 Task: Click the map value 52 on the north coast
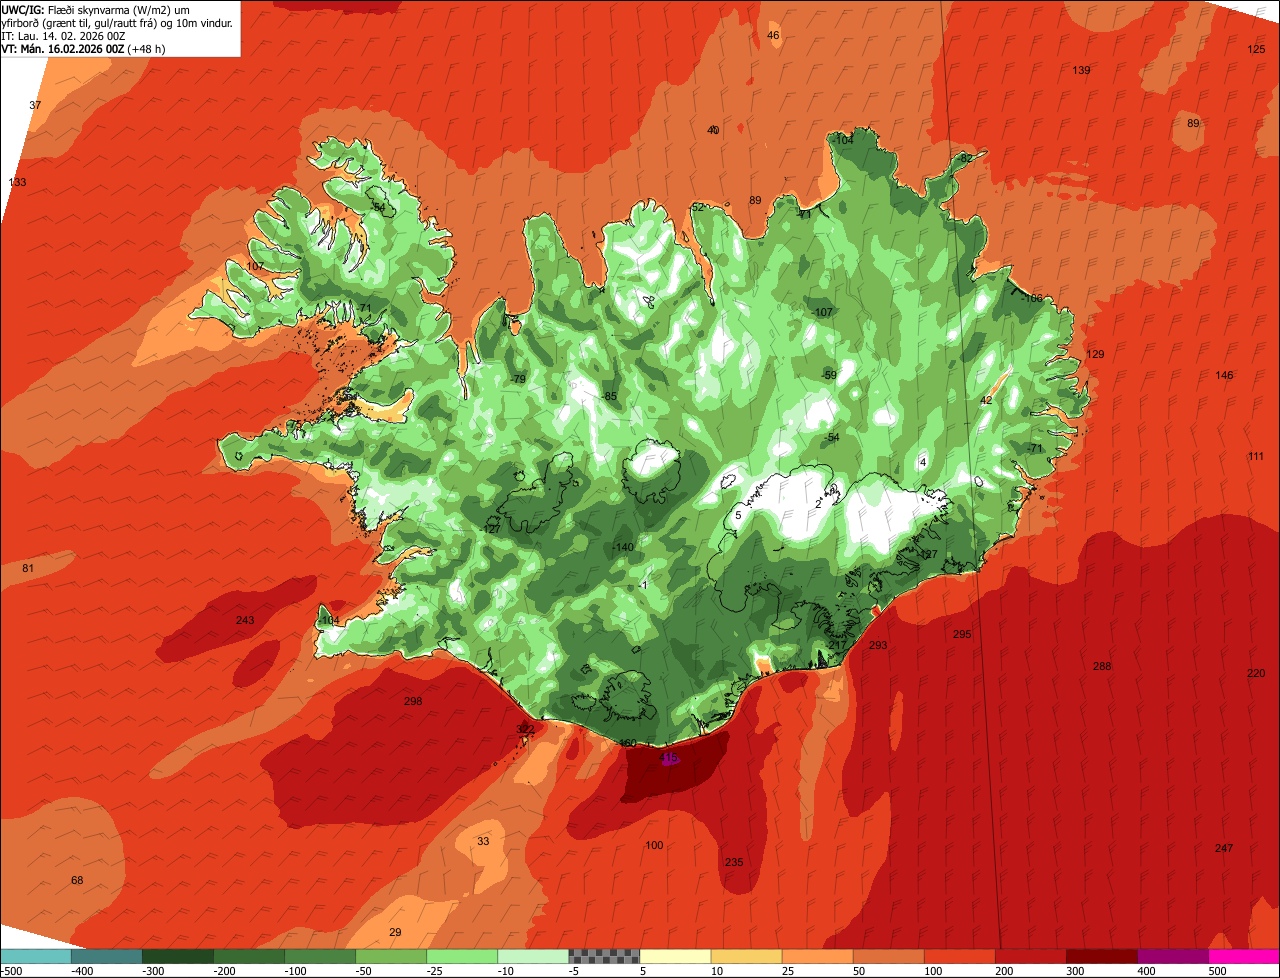[x=698, y=207]
